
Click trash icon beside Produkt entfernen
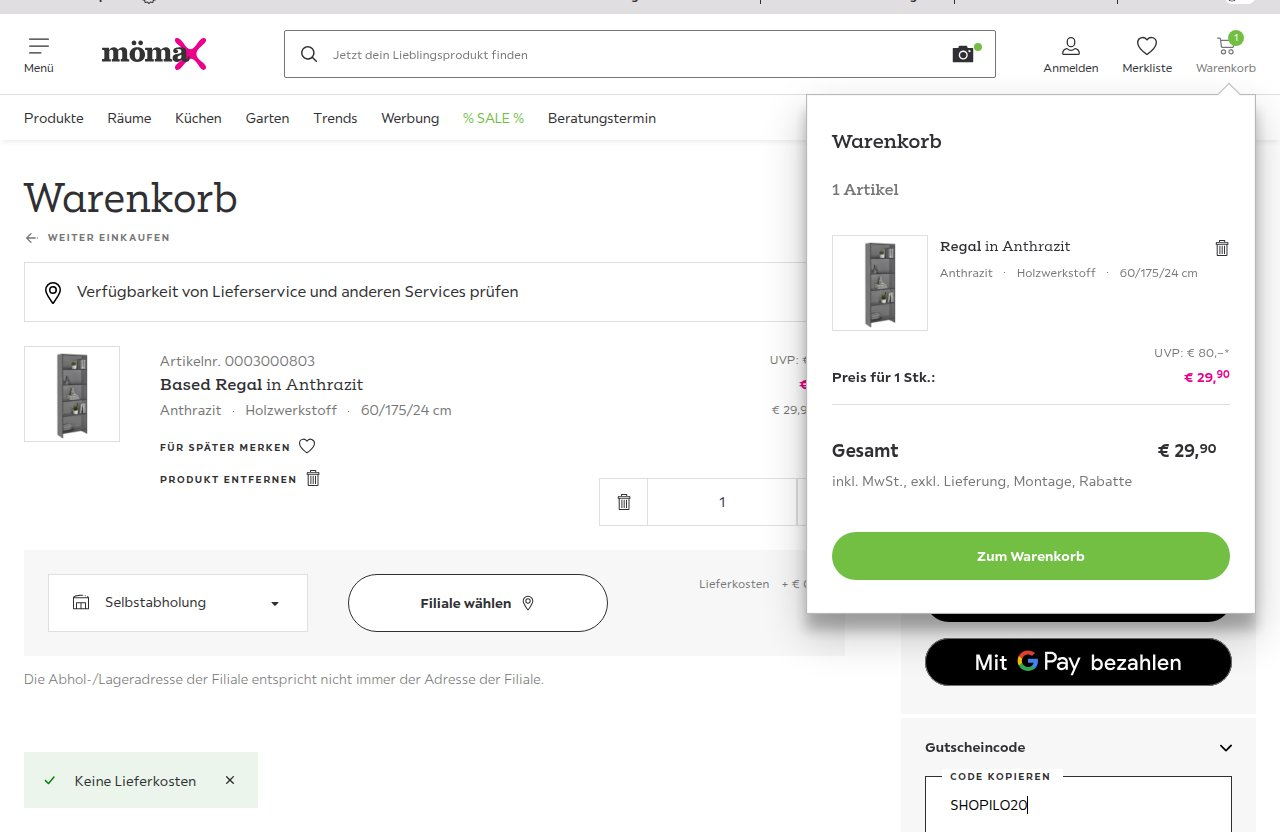click(x=313, y=478)
